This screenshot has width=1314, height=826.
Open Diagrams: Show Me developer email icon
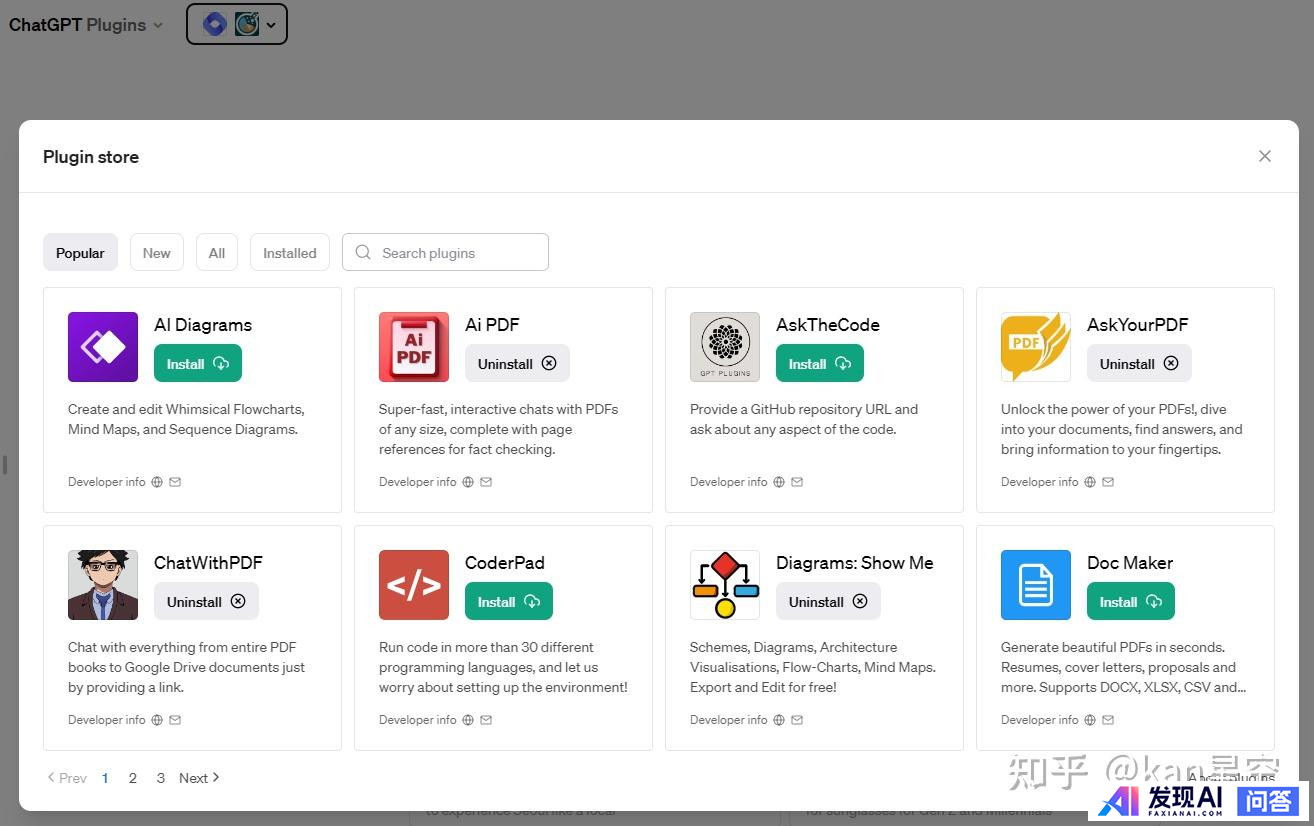tap(797, 720)
